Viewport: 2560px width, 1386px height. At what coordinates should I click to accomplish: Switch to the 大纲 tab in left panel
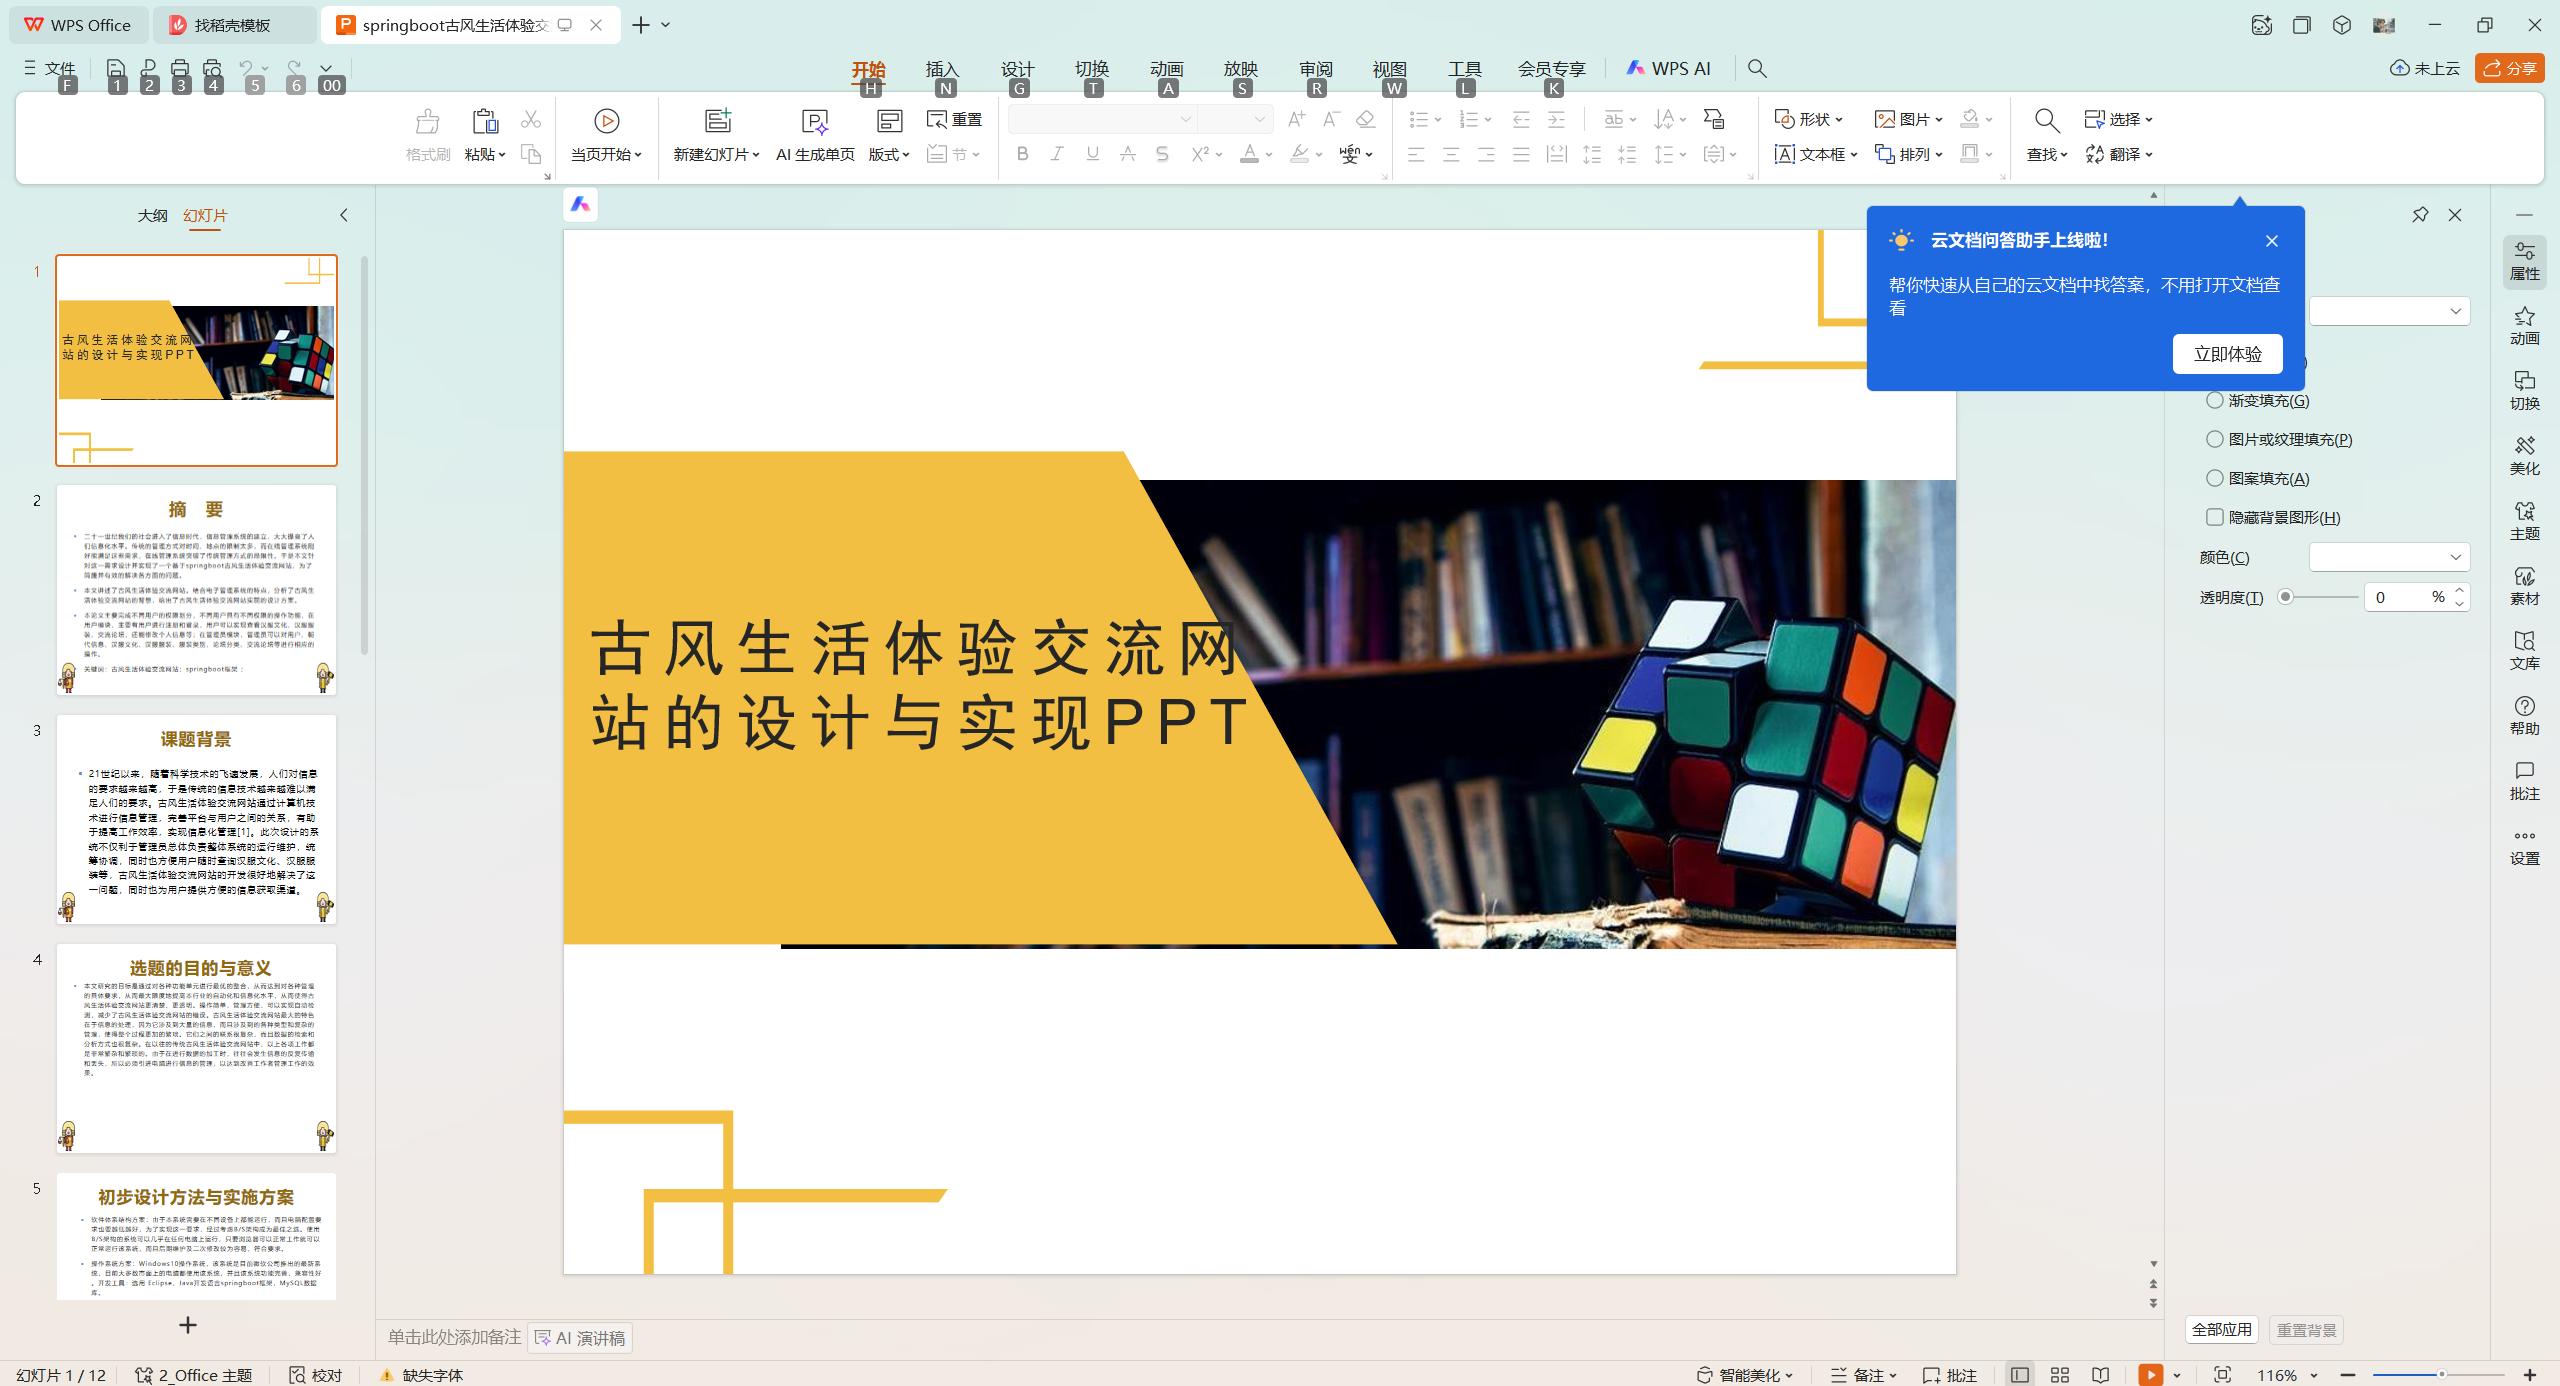pos(152,215)
